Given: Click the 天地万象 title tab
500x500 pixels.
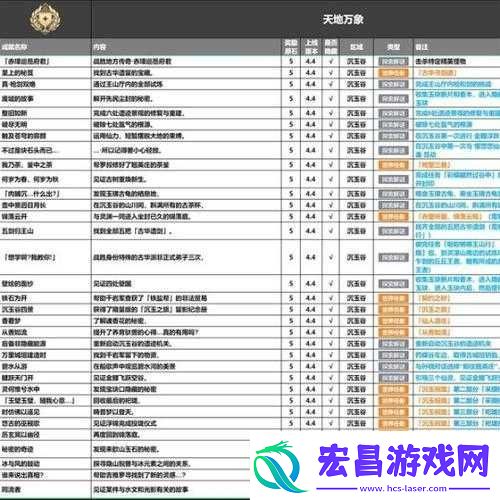Looking at the screenshot, I should click(x=343, y=19).
